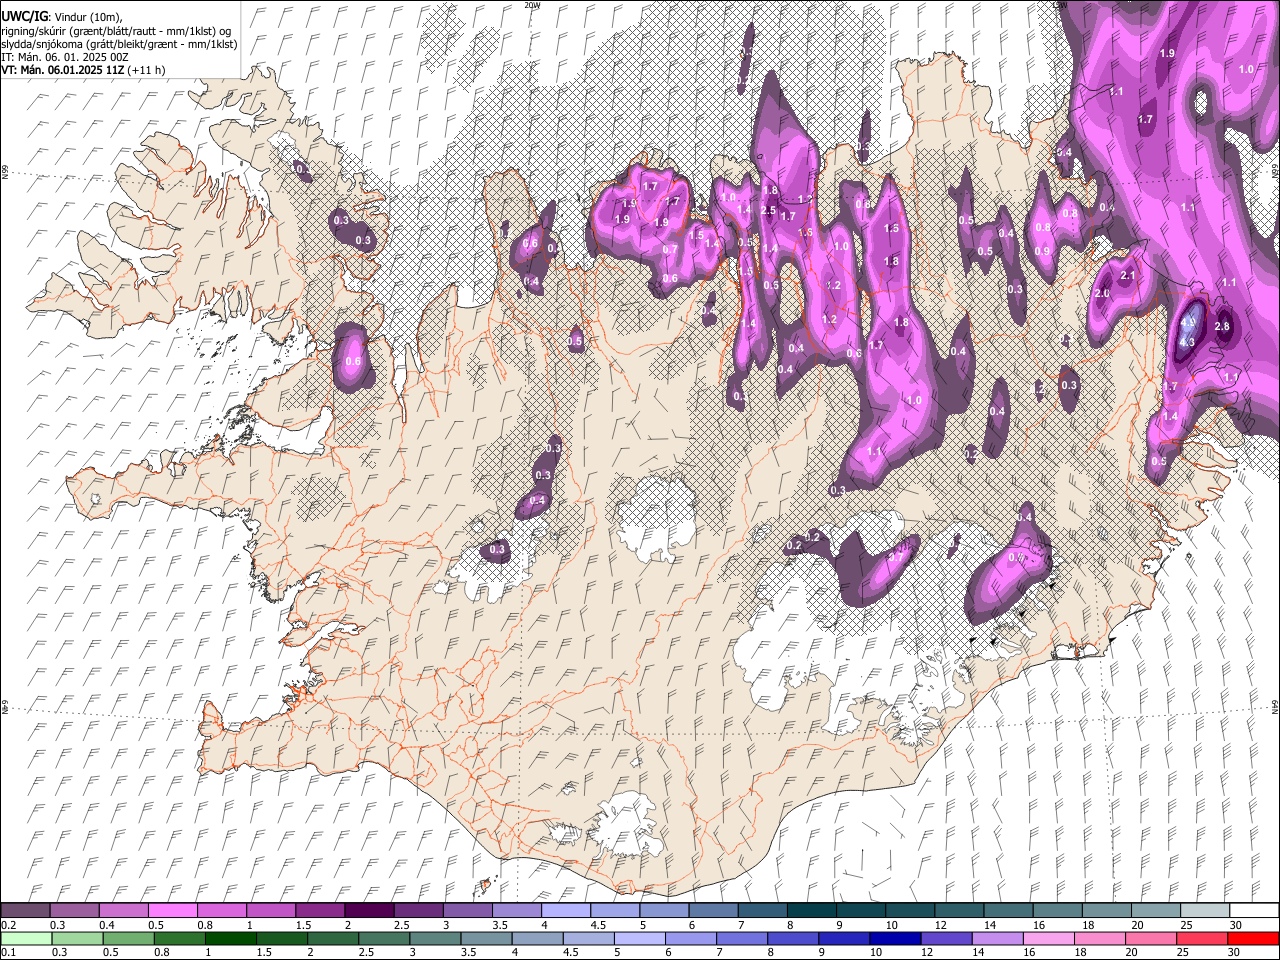Click the 4.3 precipitation value on the map
This screenshot has width=1280, height=960.
click(1187, 342)
